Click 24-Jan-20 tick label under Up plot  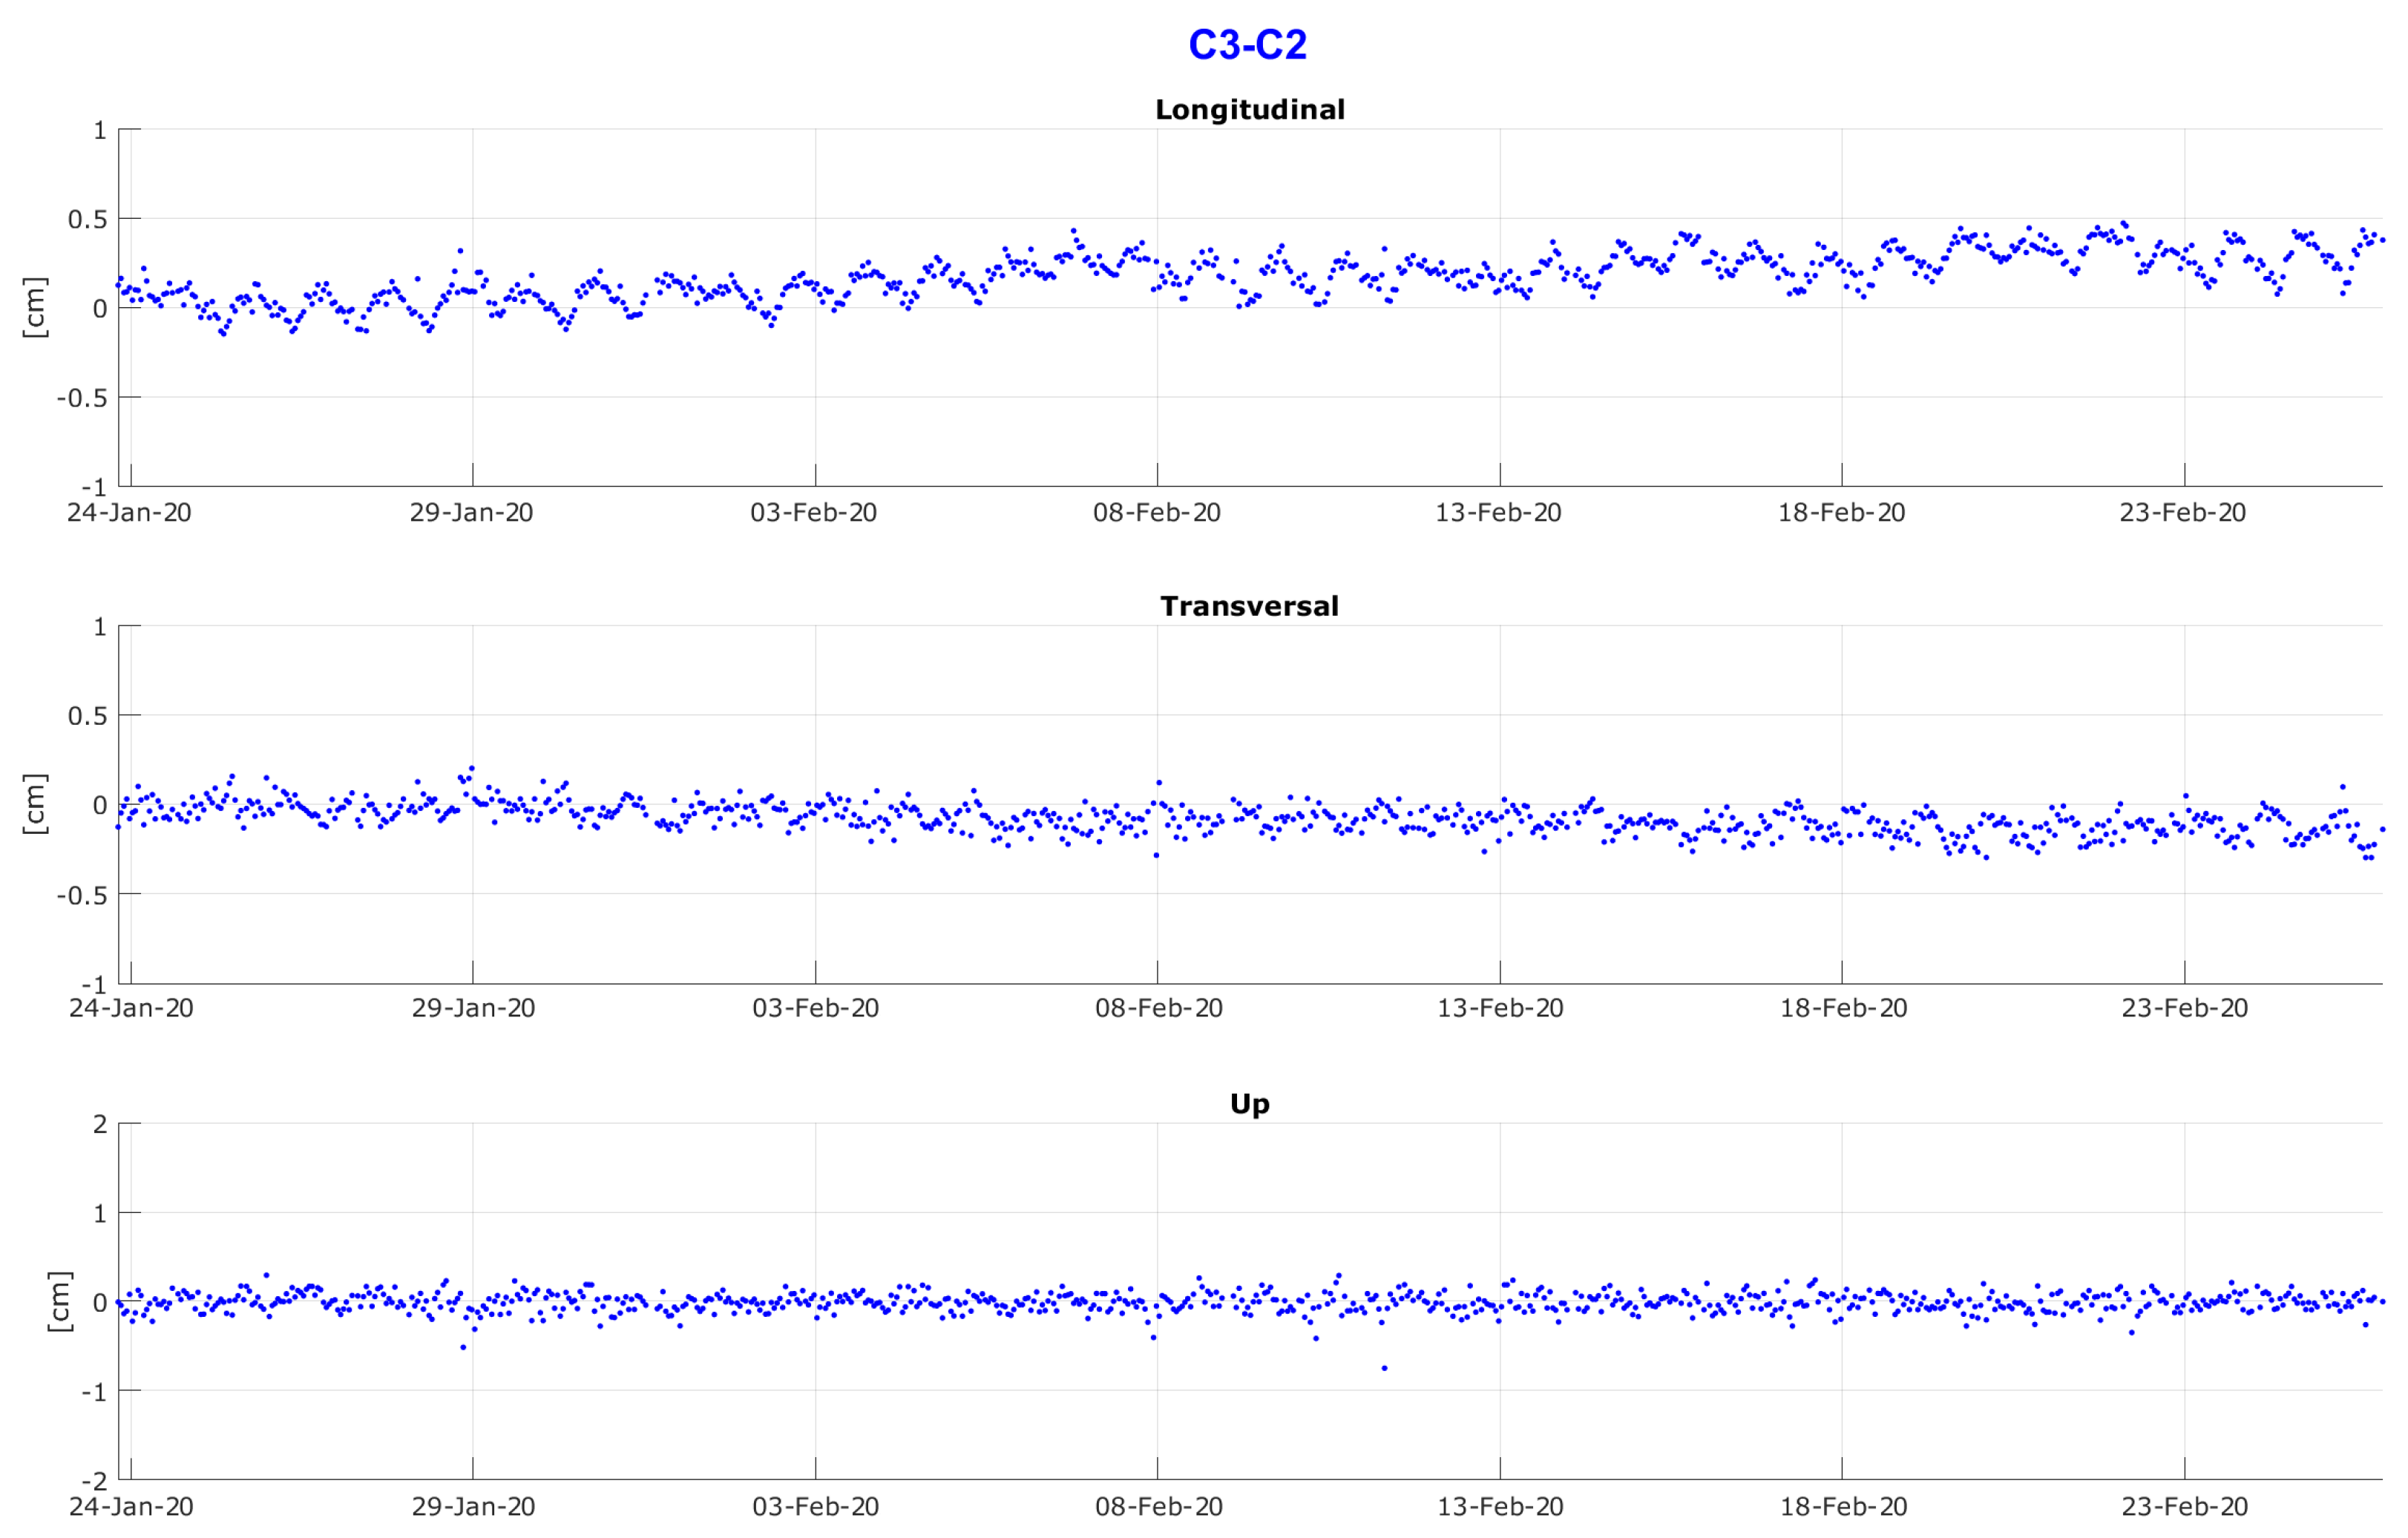131,1507
